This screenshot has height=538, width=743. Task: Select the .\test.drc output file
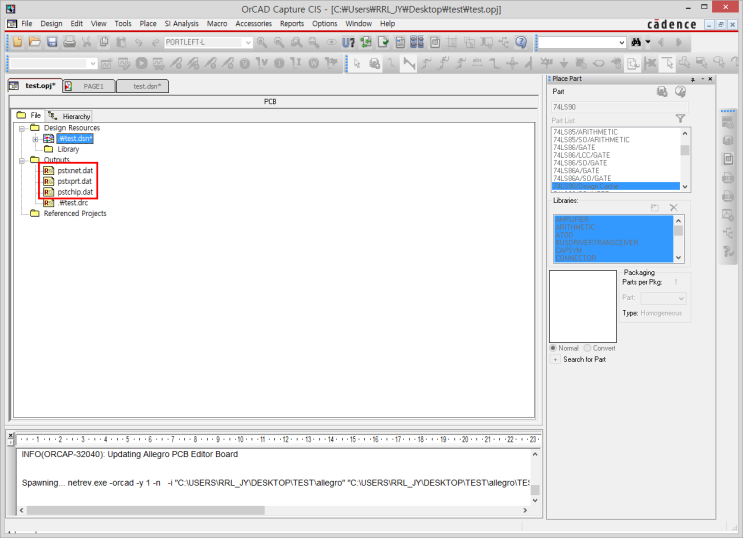pyautogui.click(x=73, y=203)
